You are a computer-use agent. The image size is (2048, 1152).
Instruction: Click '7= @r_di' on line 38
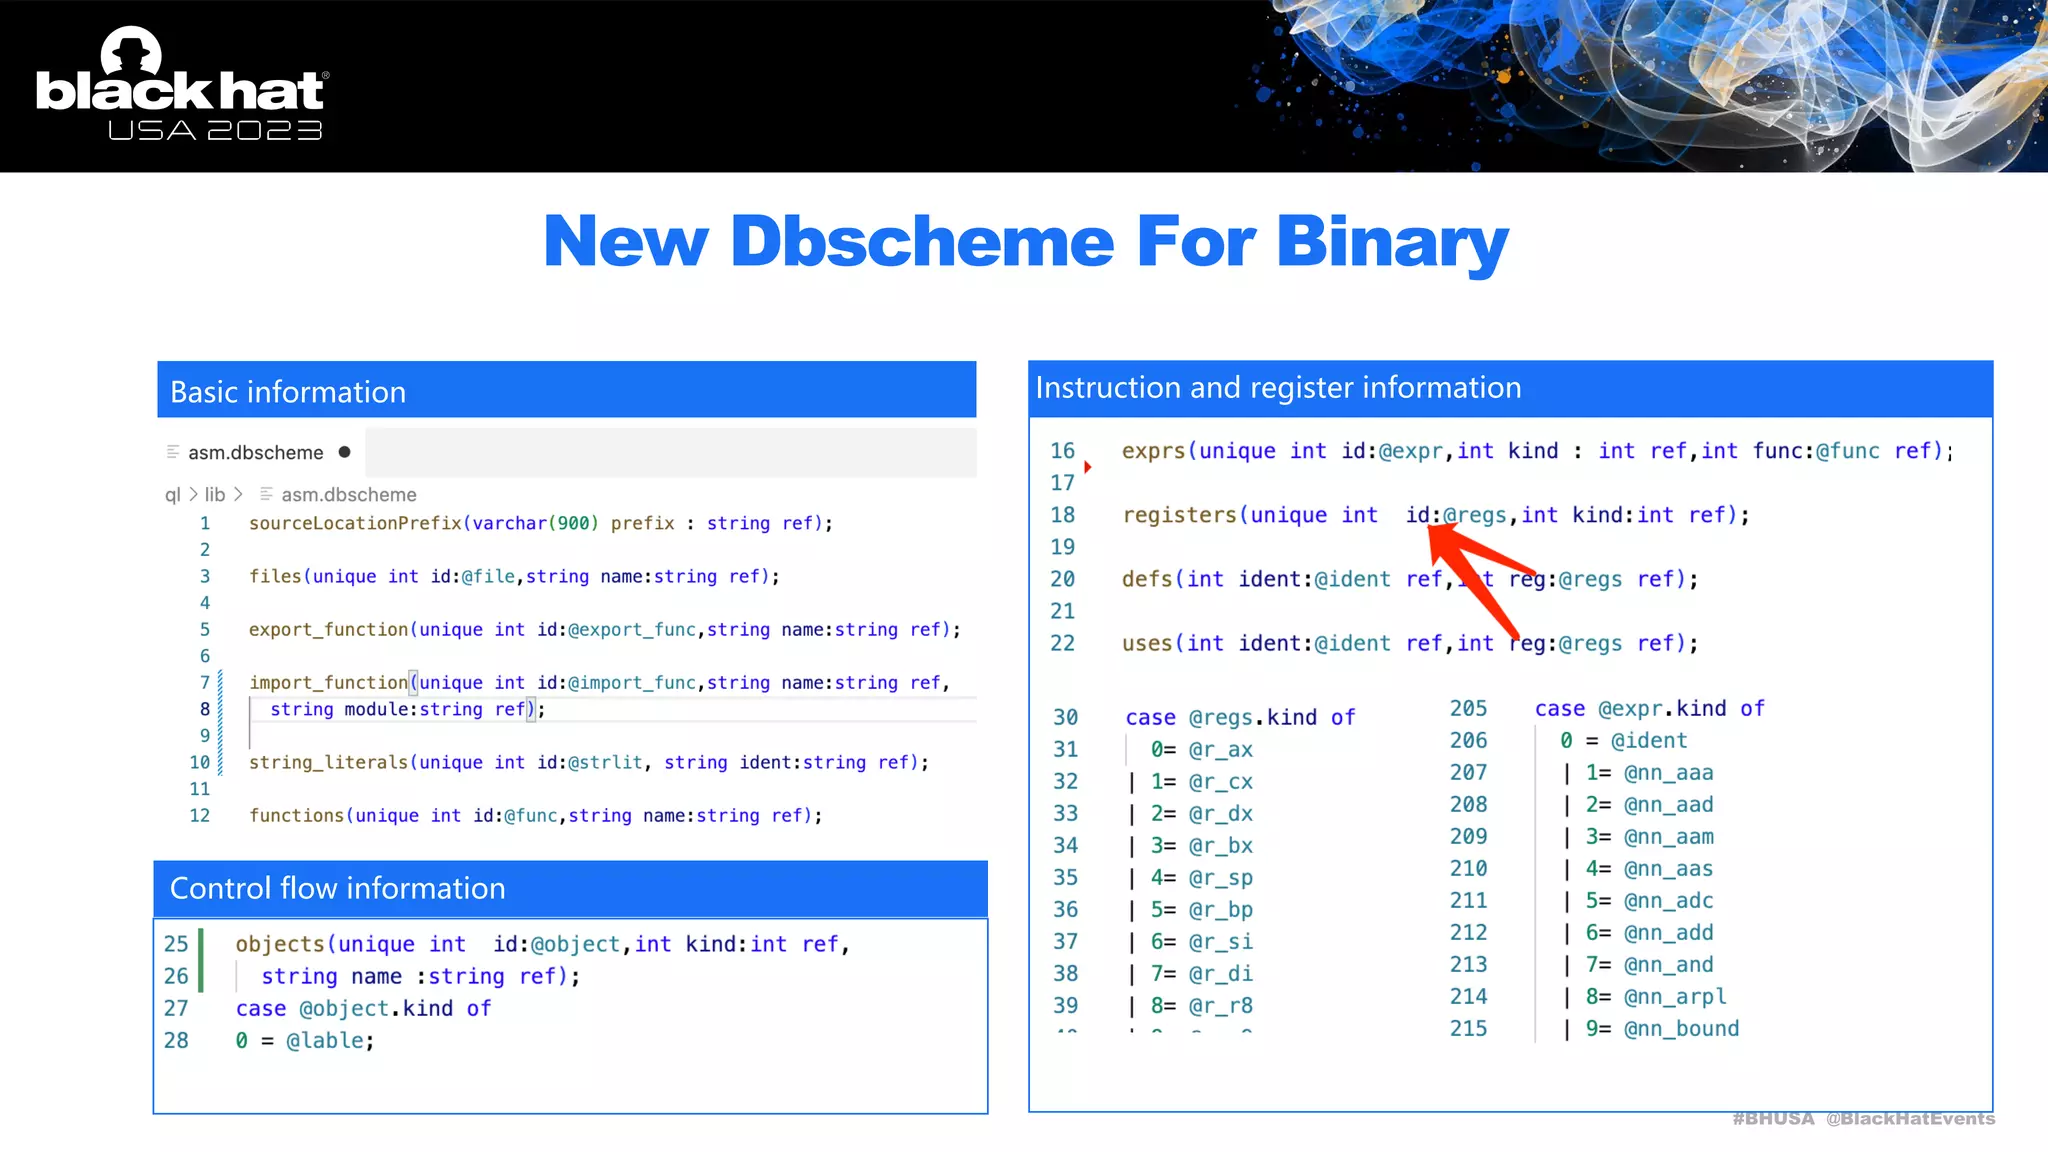click(x=1201, y=973)
